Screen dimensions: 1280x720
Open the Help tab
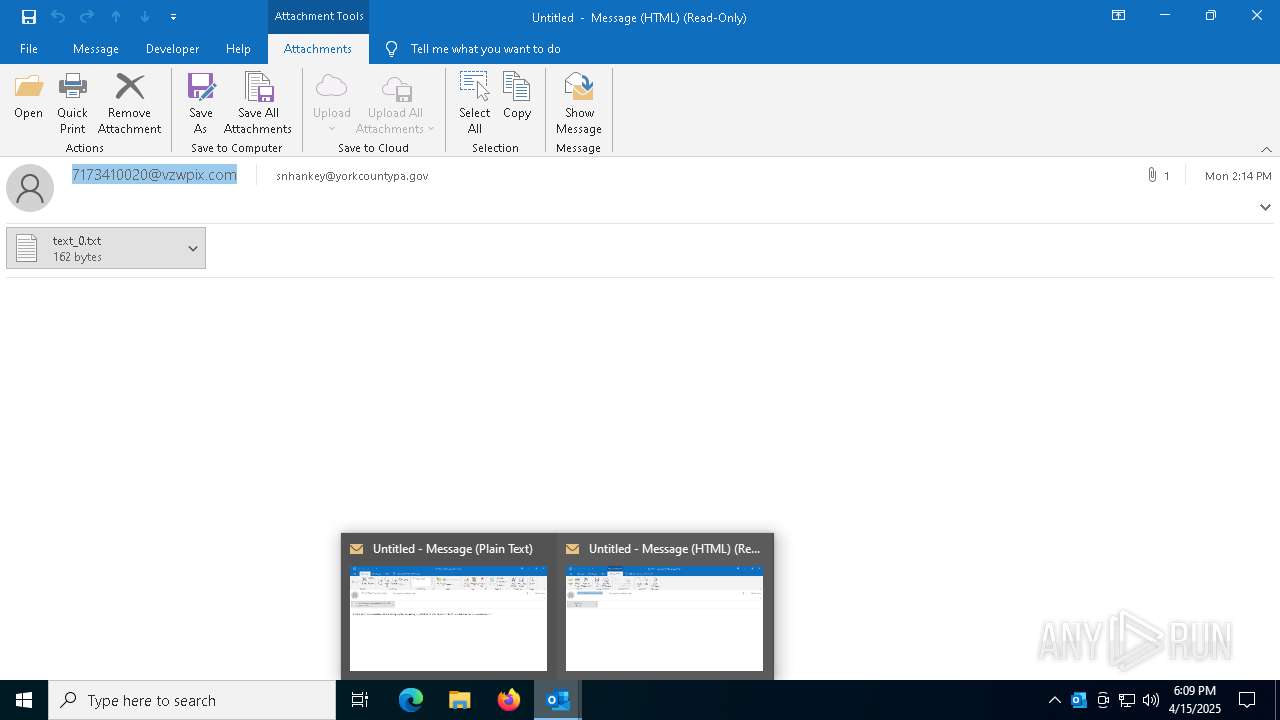238,49
